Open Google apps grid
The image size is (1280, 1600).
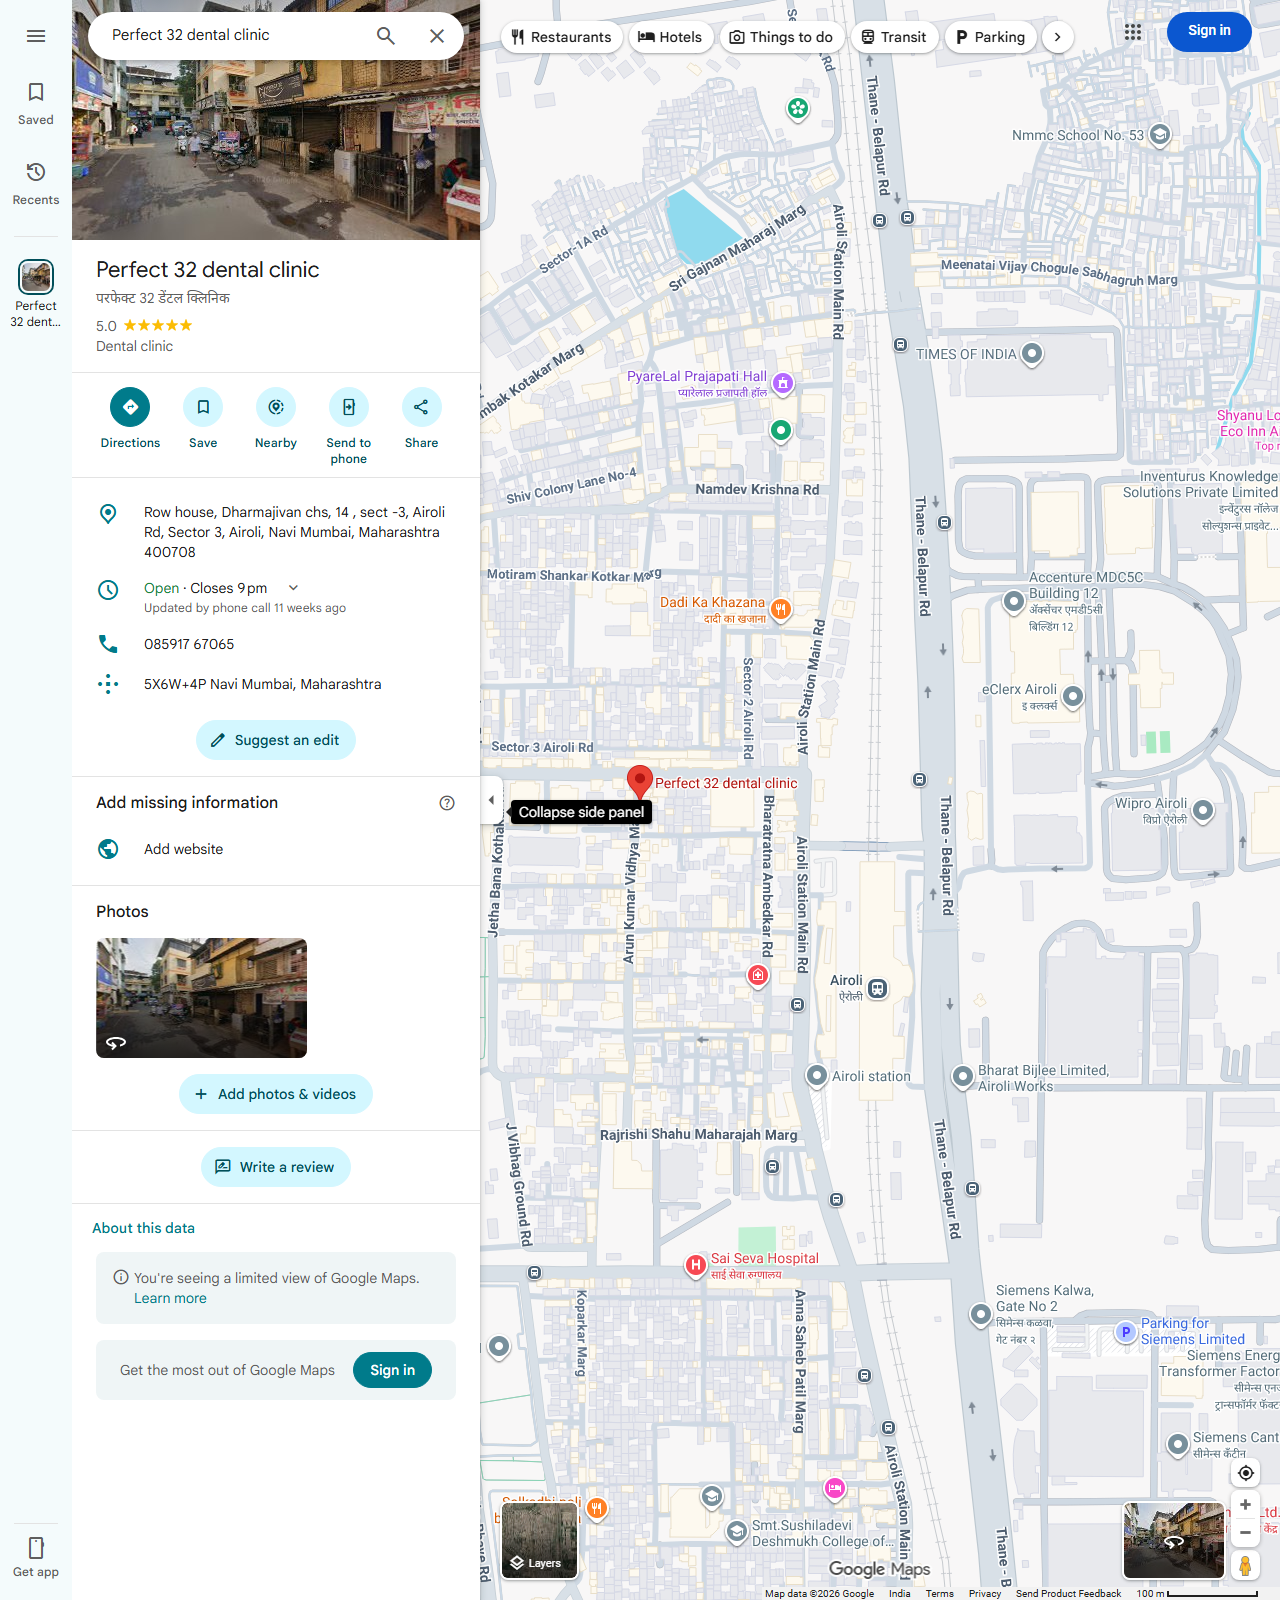pos(1133,32)
